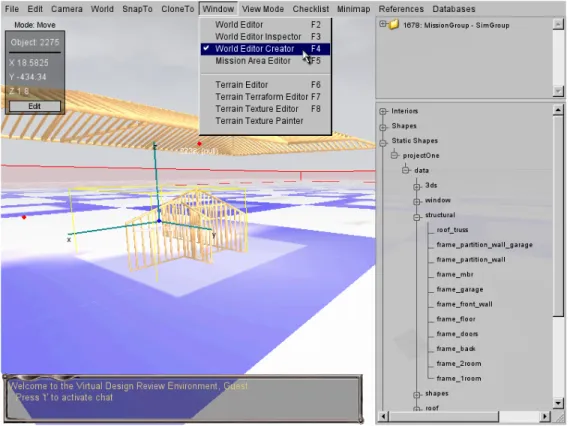
Task: Open the SnapTo menu
Action: pos(137,9)
